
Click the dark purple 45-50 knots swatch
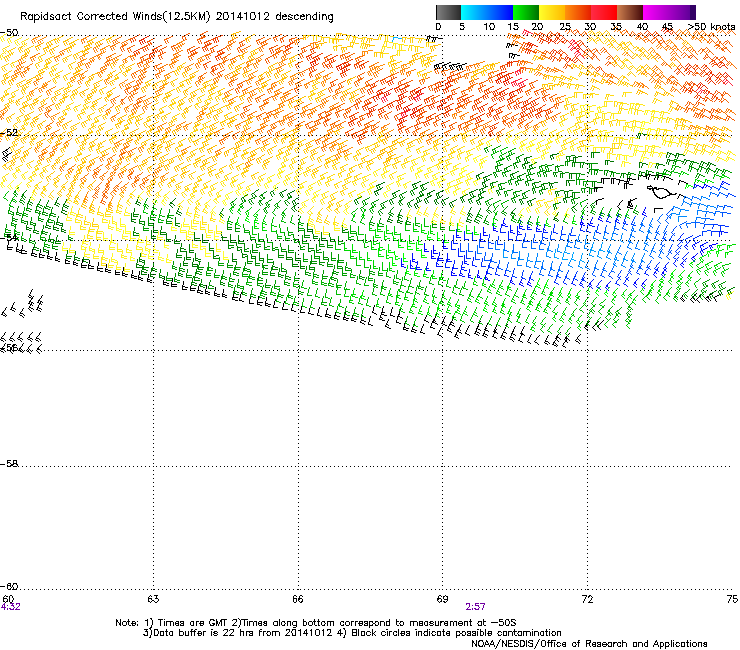(x=682, y=12)
